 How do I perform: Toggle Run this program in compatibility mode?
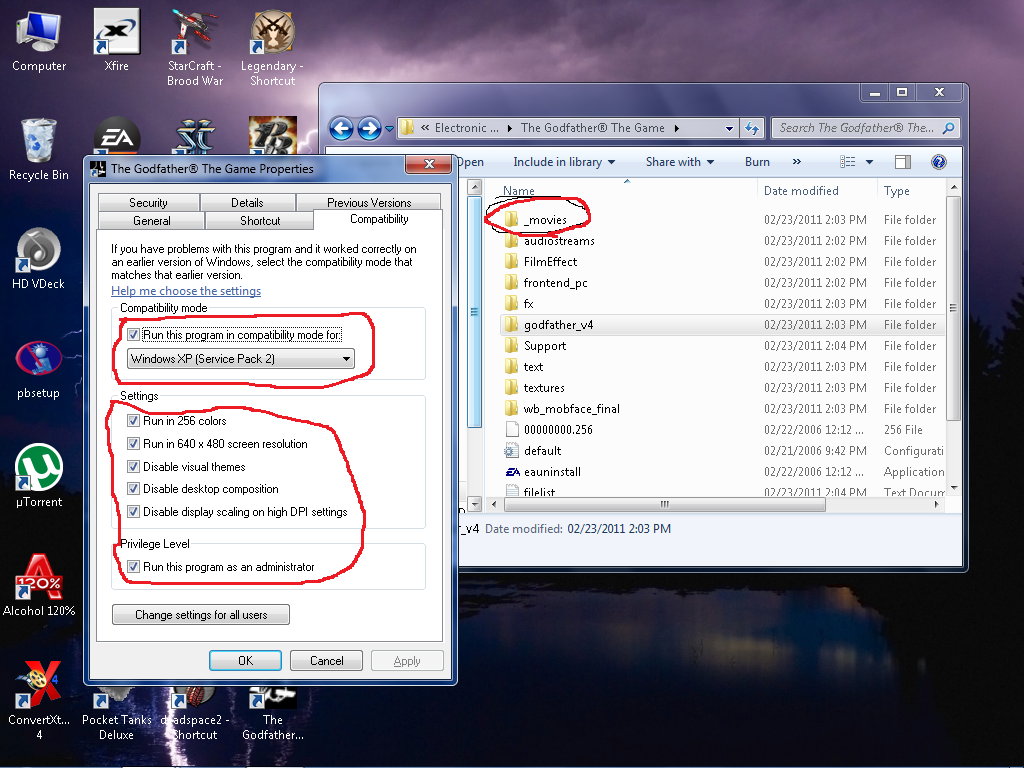click(133, 335)
